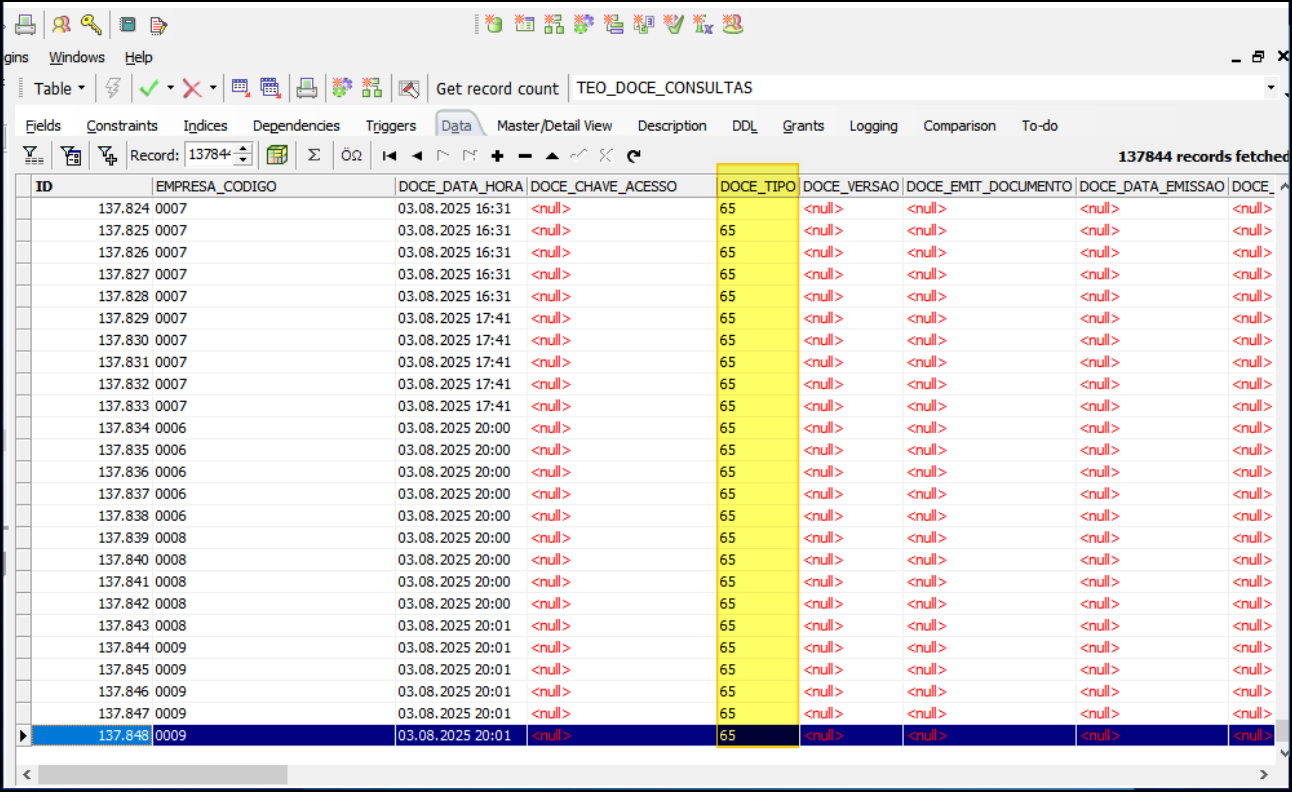The image size is (1292, 792).
Task: Click the picture-with-pen icon before Get record count
Action: click(407, 88)
